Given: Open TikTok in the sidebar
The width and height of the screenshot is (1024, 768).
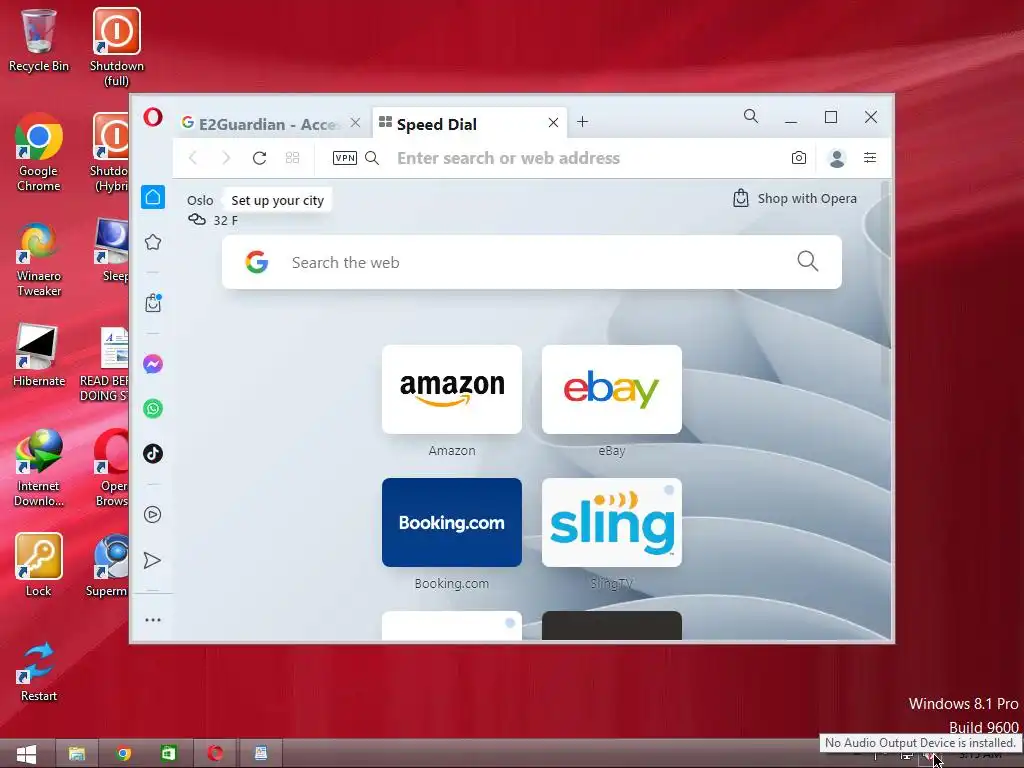Looking at the screenshot, I should [153, 453].
